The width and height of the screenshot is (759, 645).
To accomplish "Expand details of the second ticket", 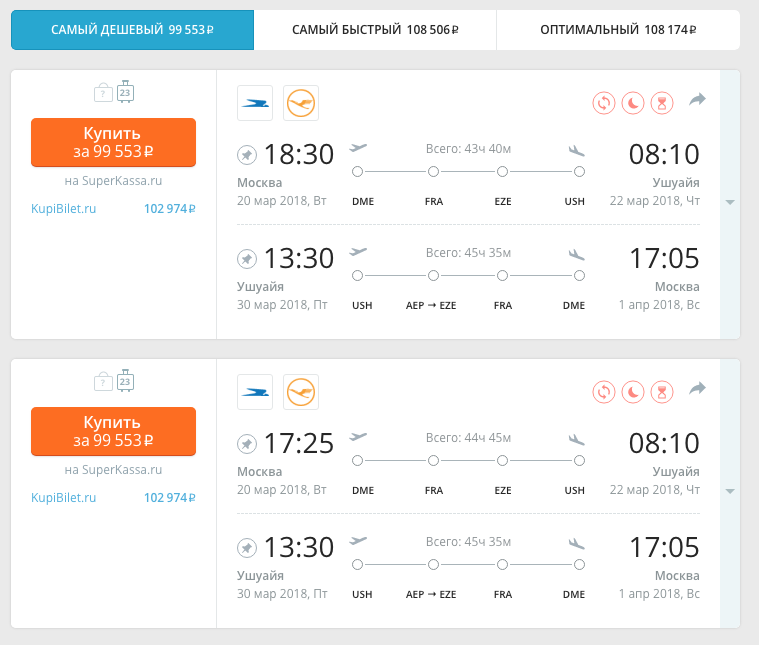I will click(x=730, y=491).
